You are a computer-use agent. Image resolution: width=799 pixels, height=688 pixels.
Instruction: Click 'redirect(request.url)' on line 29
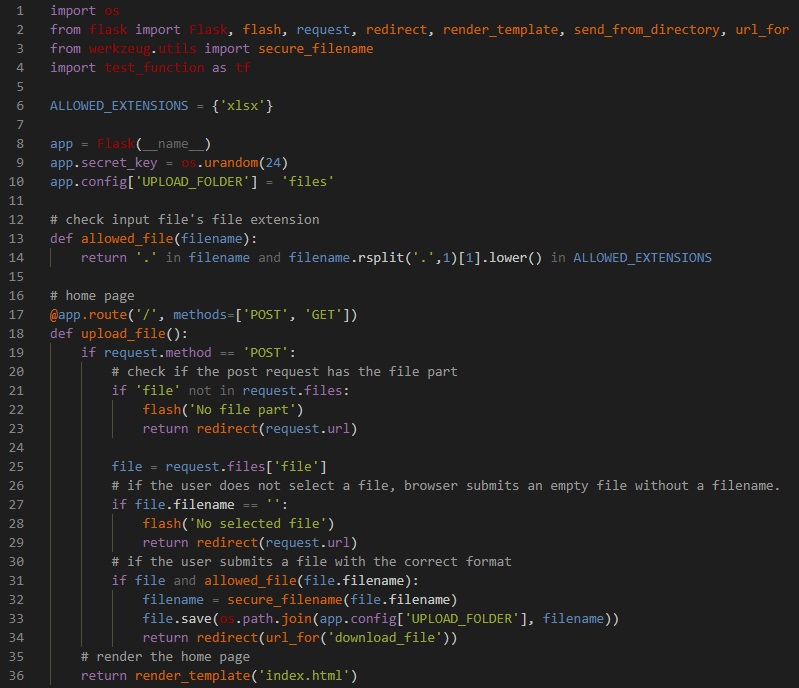(x=277, y=543)
